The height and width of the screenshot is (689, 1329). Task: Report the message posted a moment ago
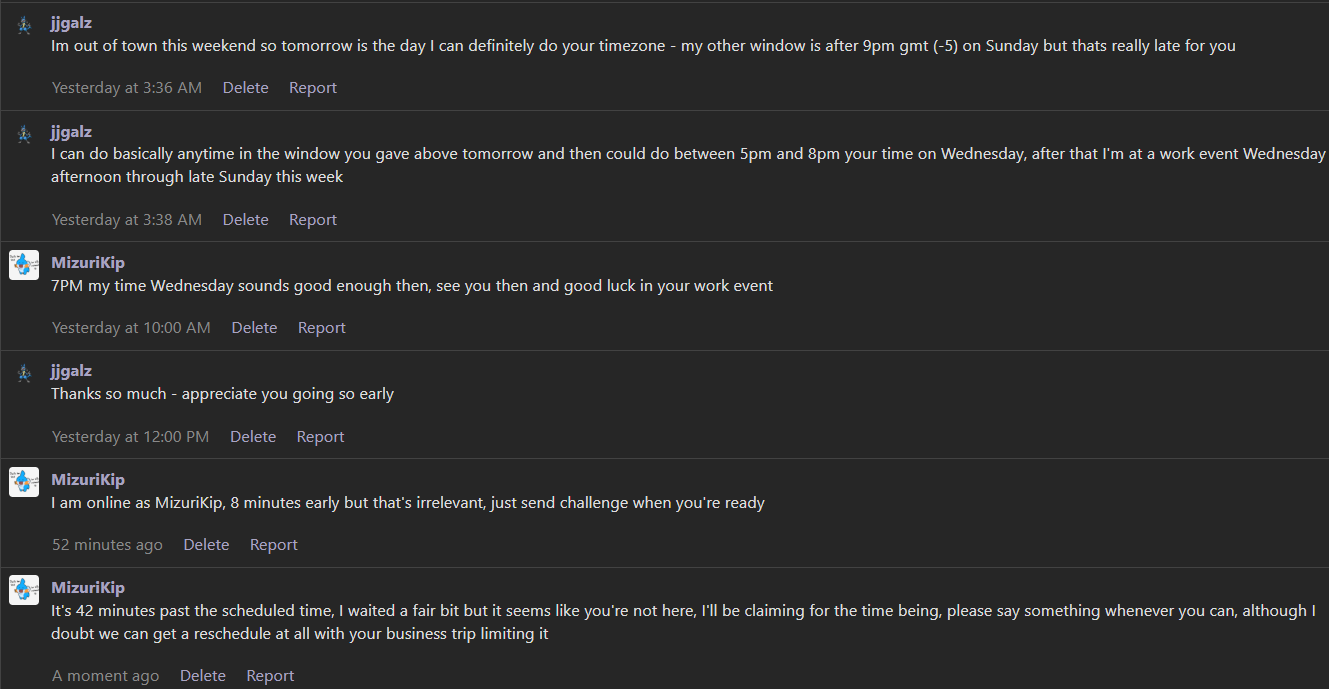pyautogui.click(x=270, y=676)
